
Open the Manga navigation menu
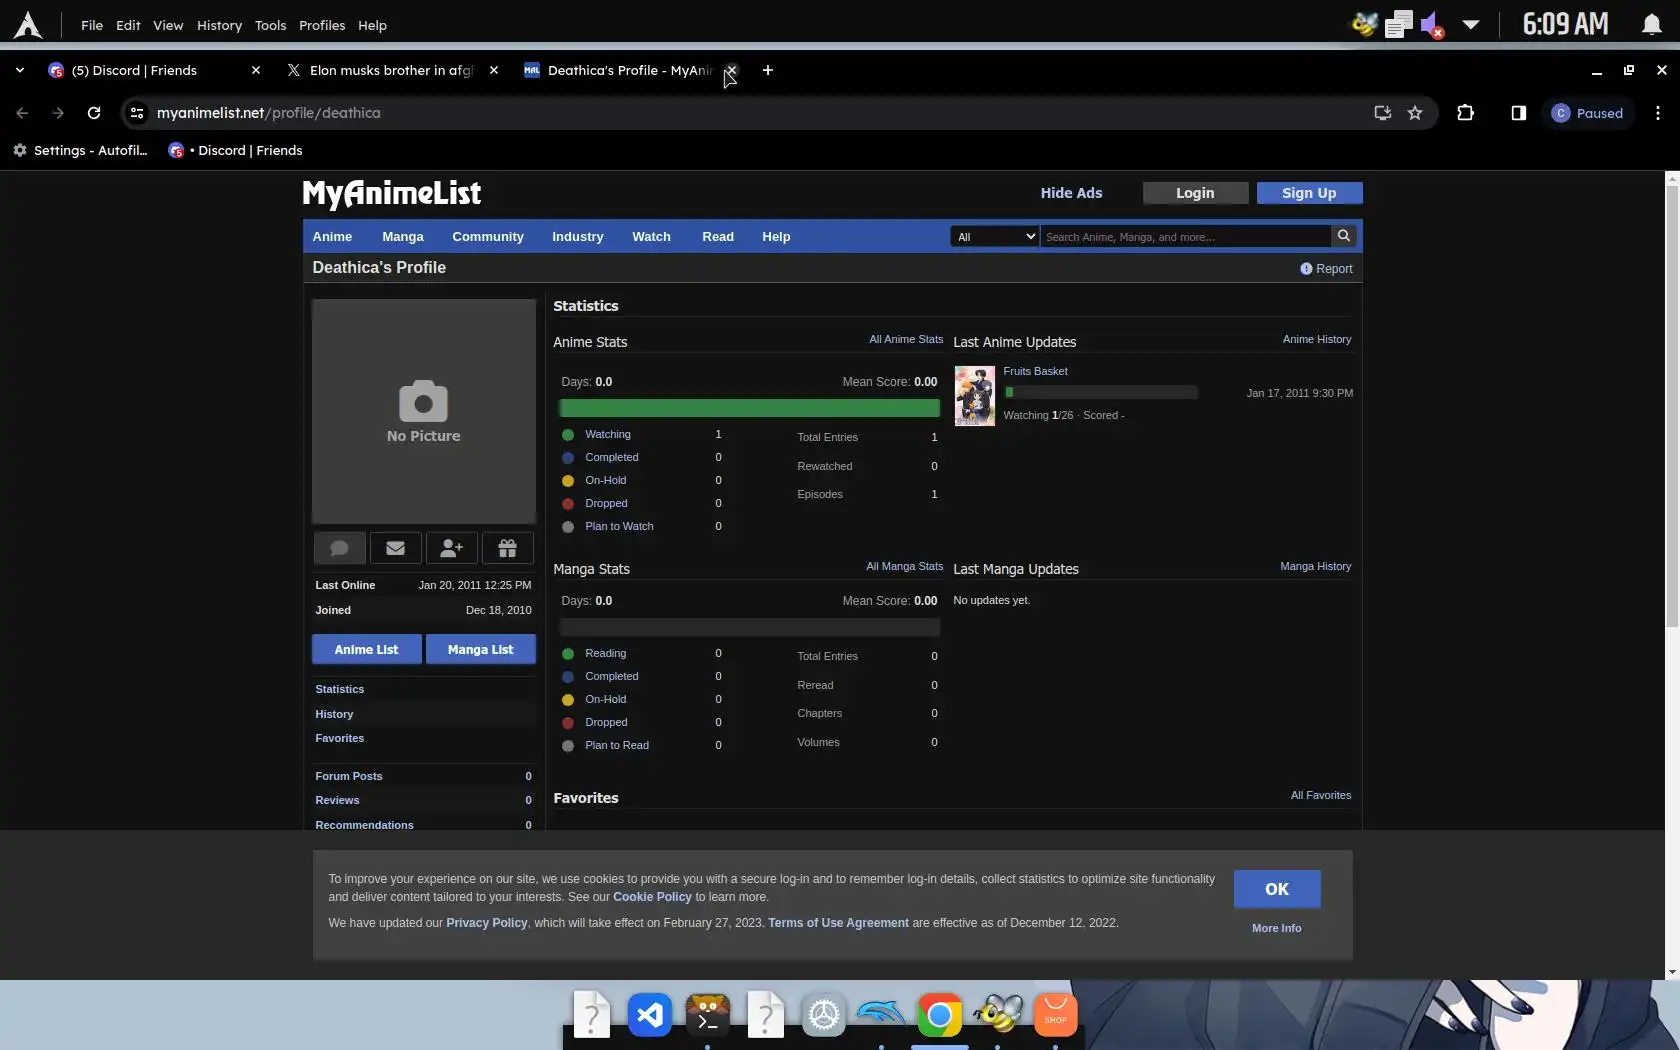click(x=403, y=237)
